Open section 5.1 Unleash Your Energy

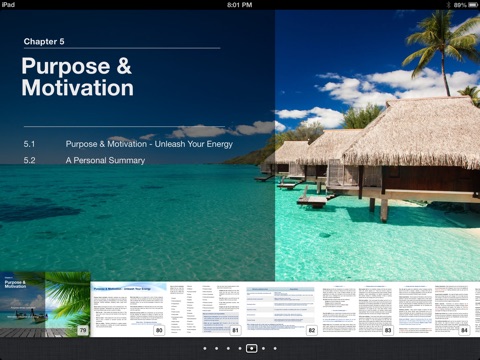[128, 144]
